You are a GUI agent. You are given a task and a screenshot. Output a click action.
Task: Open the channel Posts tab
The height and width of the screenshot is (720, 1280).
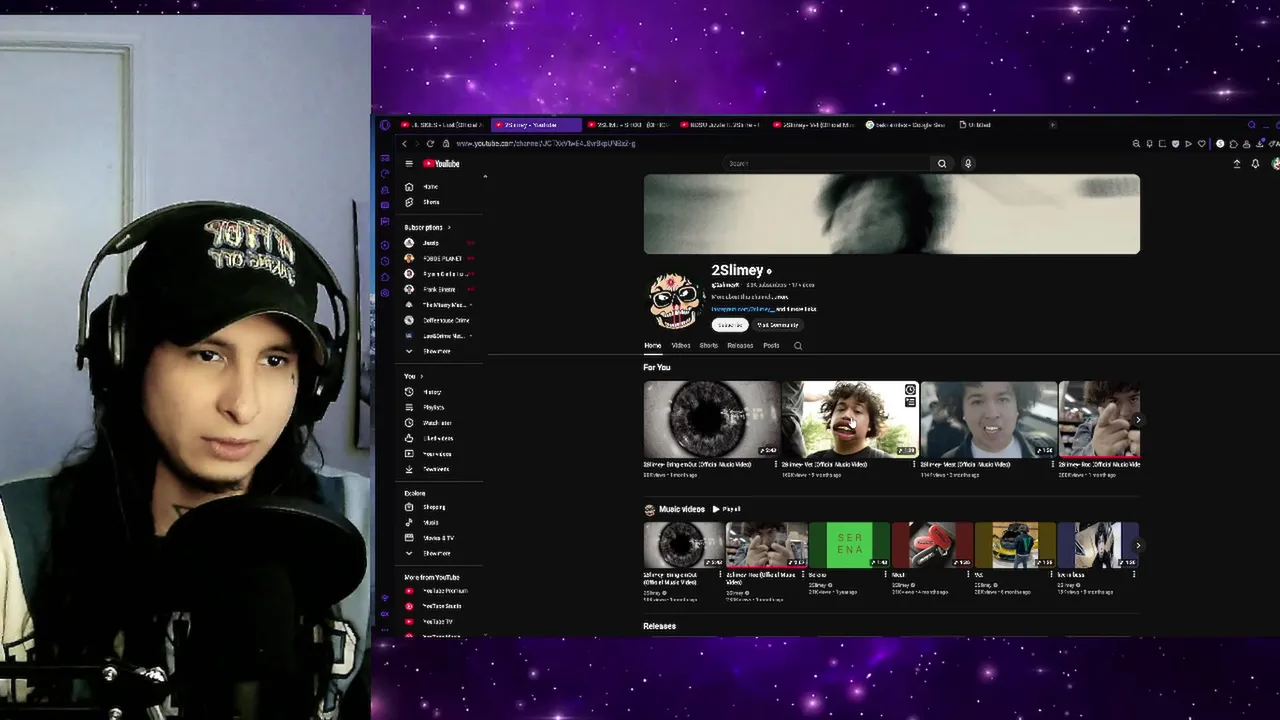point(771,346)
